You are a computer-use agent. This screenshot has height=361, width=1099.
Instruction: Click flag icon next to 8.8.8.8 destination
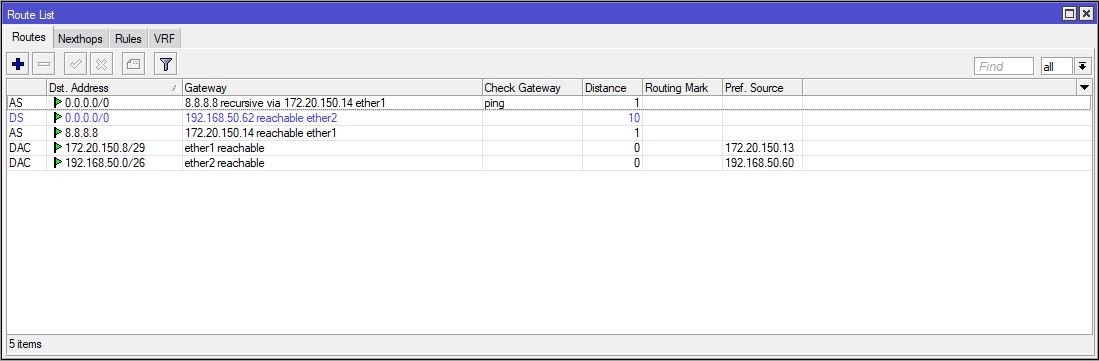[57, 132]
